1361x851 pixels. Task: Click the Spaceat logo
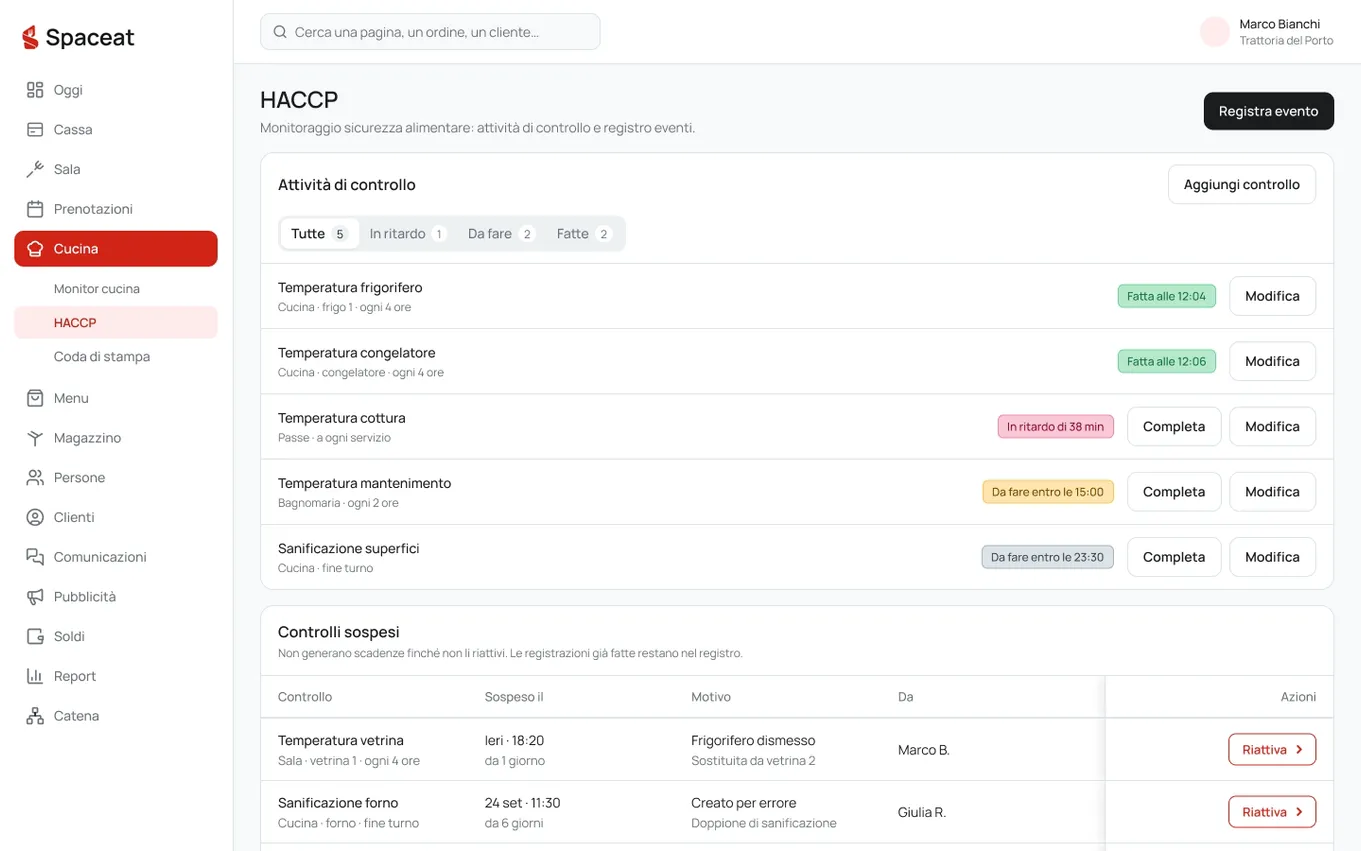(78, 38)
